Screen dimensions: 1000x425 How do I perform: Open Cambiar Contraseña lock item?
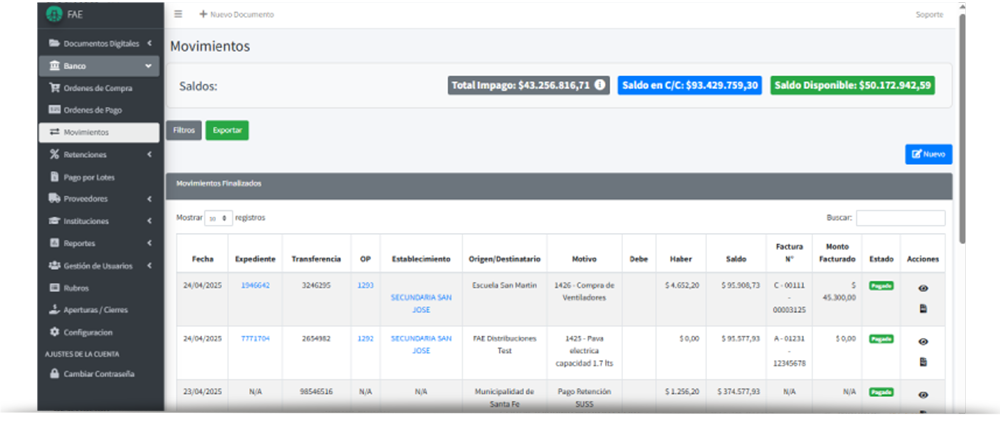[98, 374]
